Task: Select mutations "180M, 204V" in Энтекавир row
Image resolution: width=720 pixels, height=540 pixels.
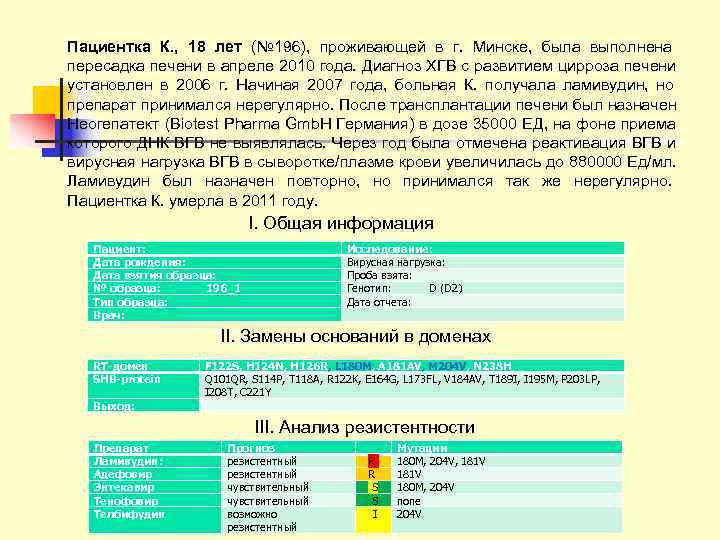Action: click(426, 487)
